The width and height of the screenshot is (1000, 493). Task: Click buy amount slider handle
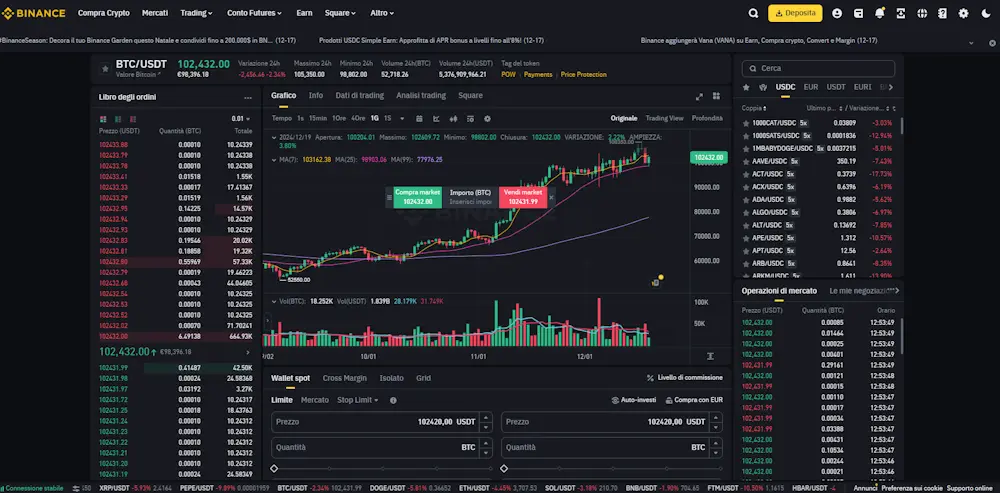[274, 469]
